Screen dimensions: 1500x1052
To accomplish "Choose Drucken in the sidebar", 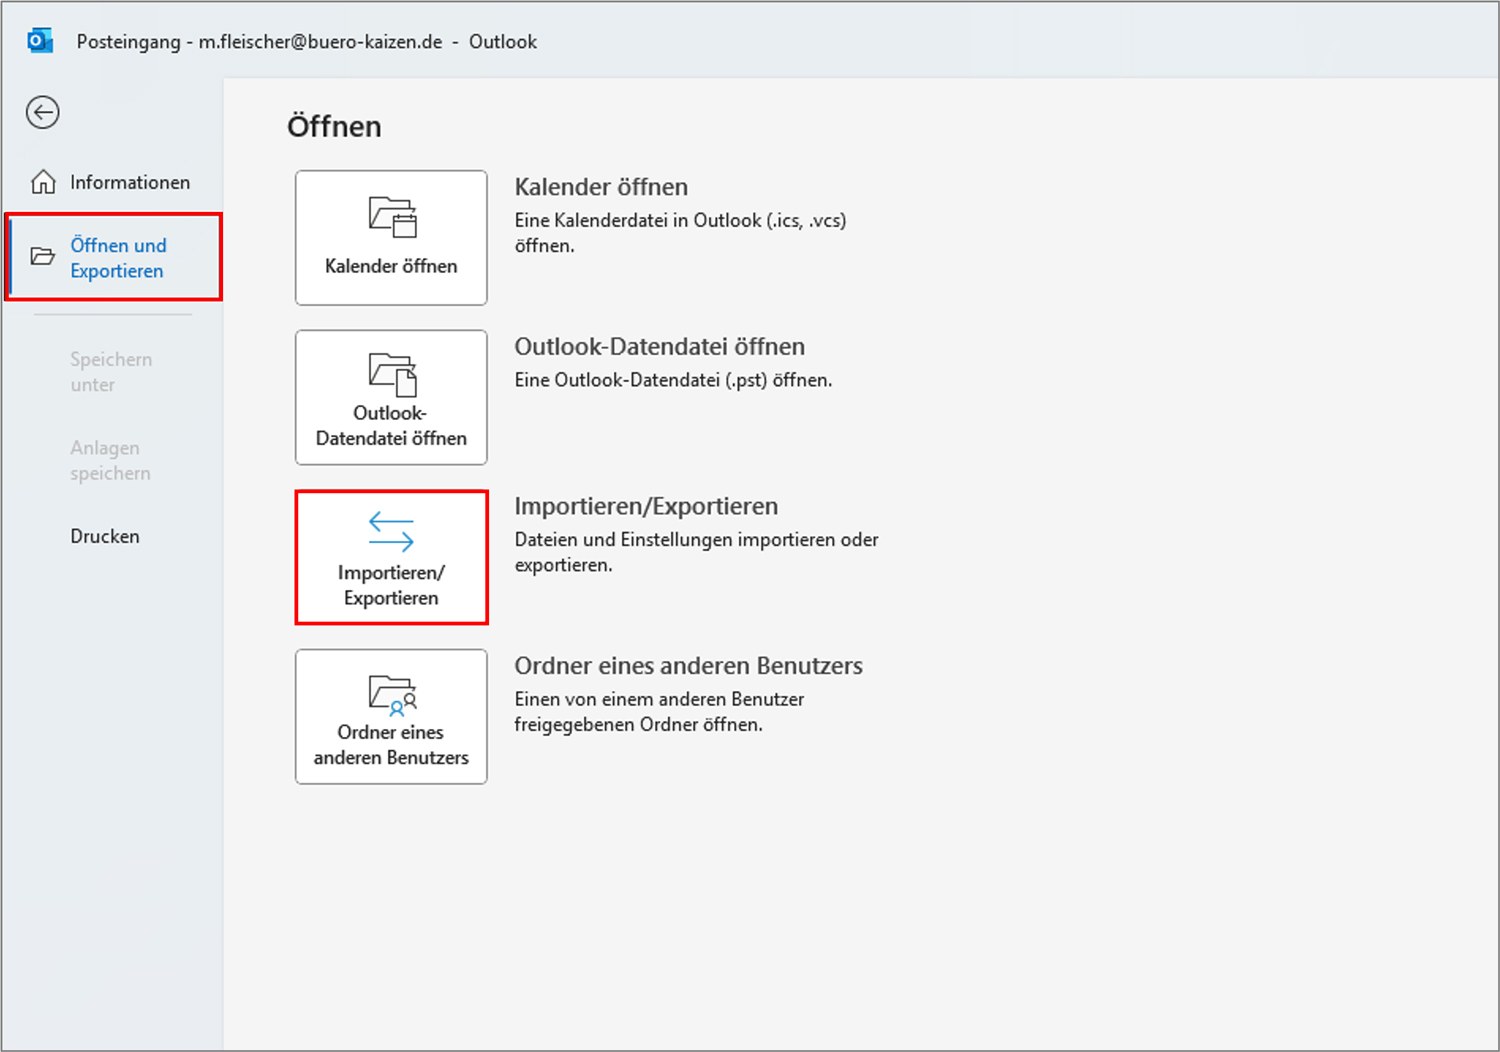I will coord(105,536).
